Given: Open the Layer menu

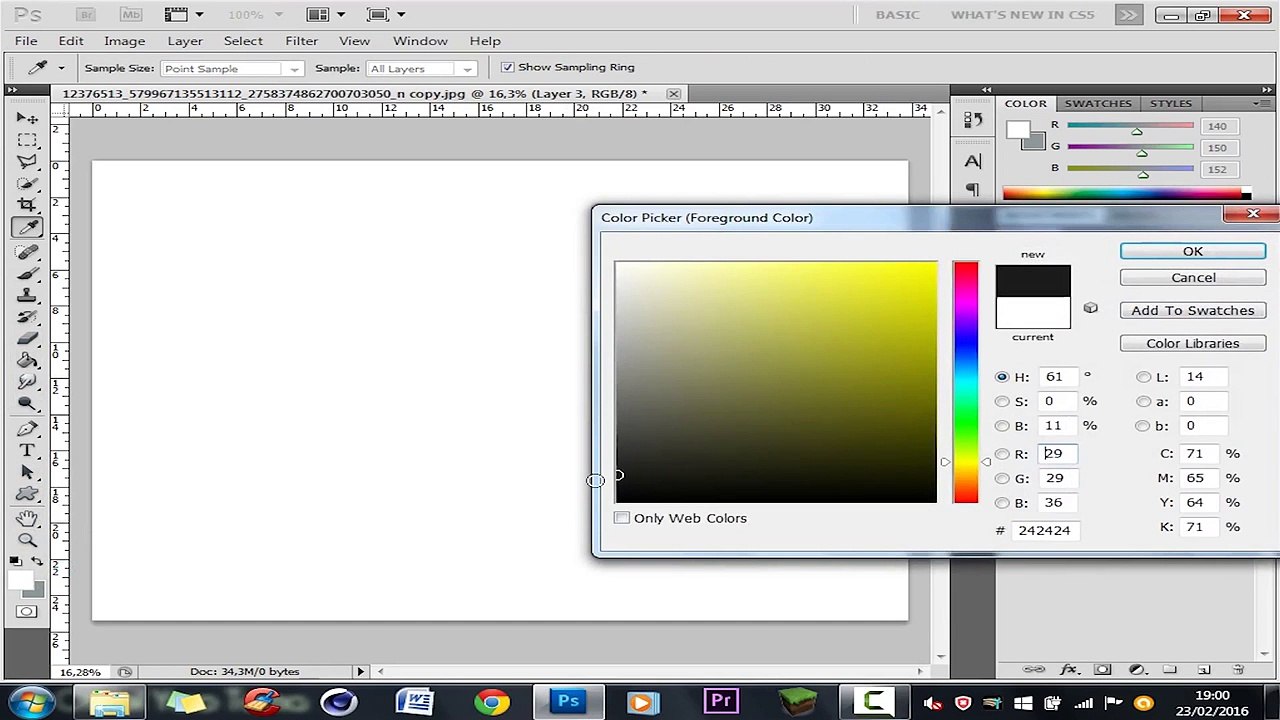Looking at the screenshot, I should click(185, 41).
